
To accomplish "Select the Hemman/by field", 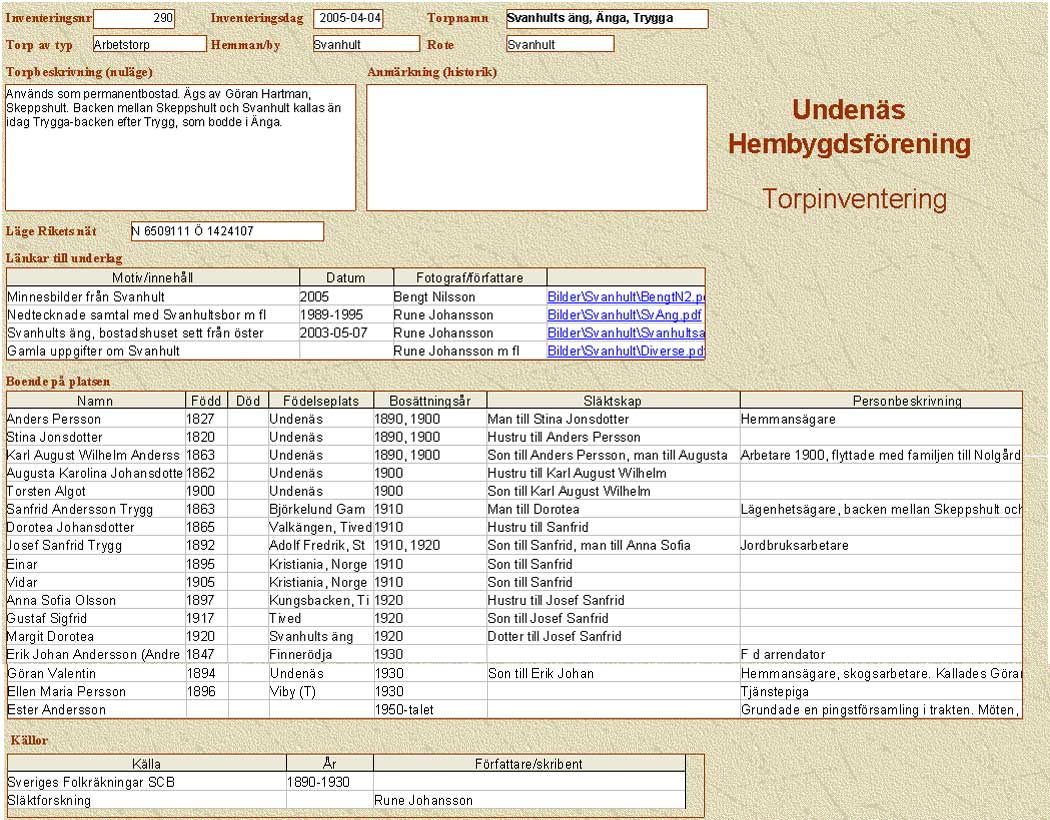I will click(x=365, y=44).
